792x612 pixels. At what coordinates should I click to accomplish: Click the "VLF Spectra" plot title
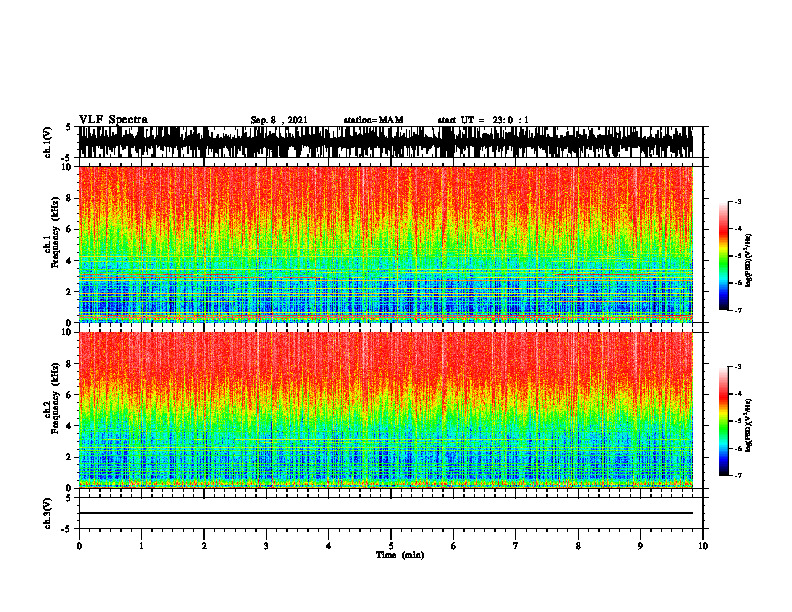point(113,120)
